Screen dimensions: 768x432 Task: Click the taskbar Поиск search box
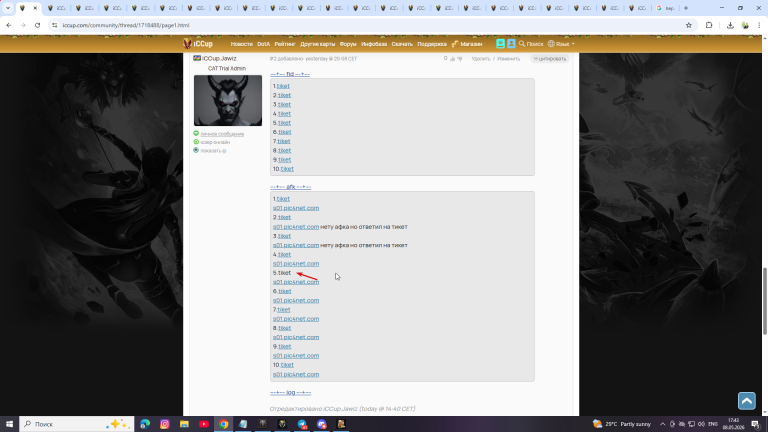point(76,424)
